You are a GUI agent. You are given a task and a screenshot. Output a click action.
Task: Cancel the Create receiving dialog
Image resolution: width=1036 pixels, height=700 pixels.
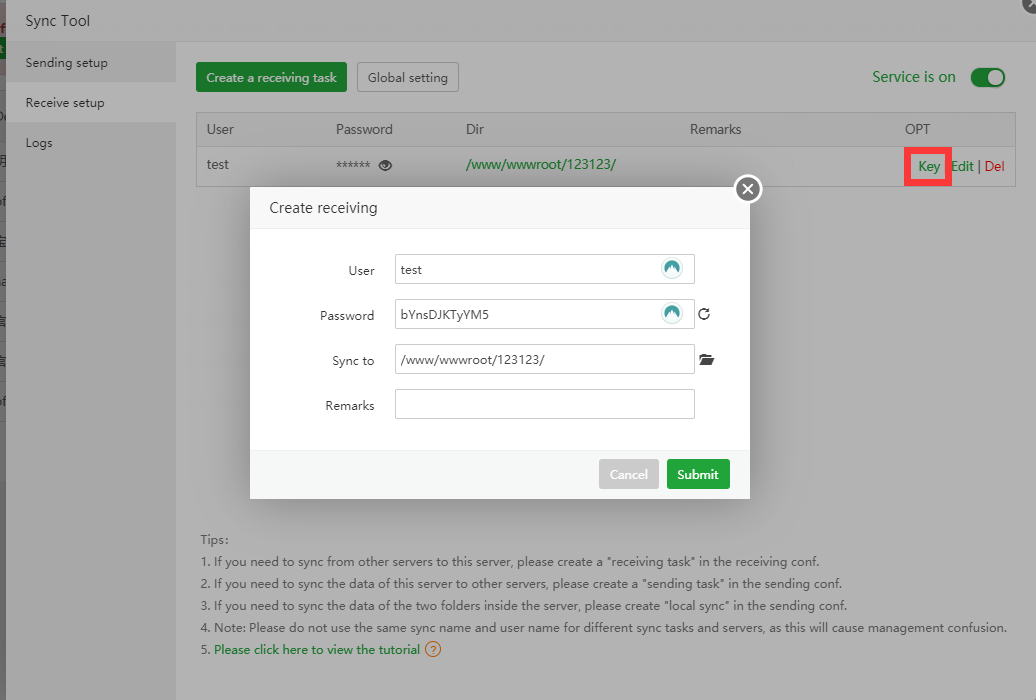tap(628, 474)
